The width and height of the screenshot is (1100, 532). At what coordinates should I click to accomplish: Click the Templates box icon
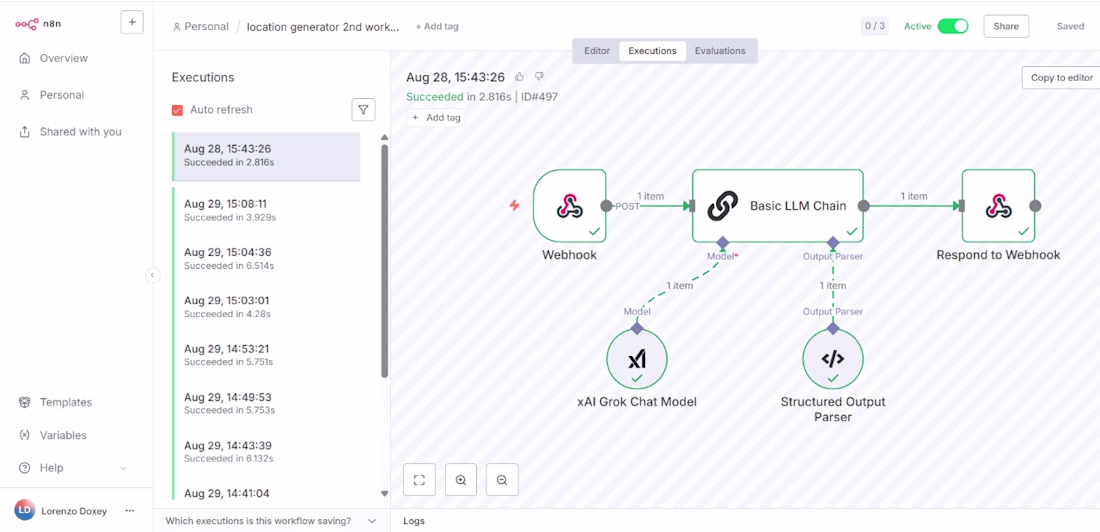pyautogui.click(x=25, y=402)
